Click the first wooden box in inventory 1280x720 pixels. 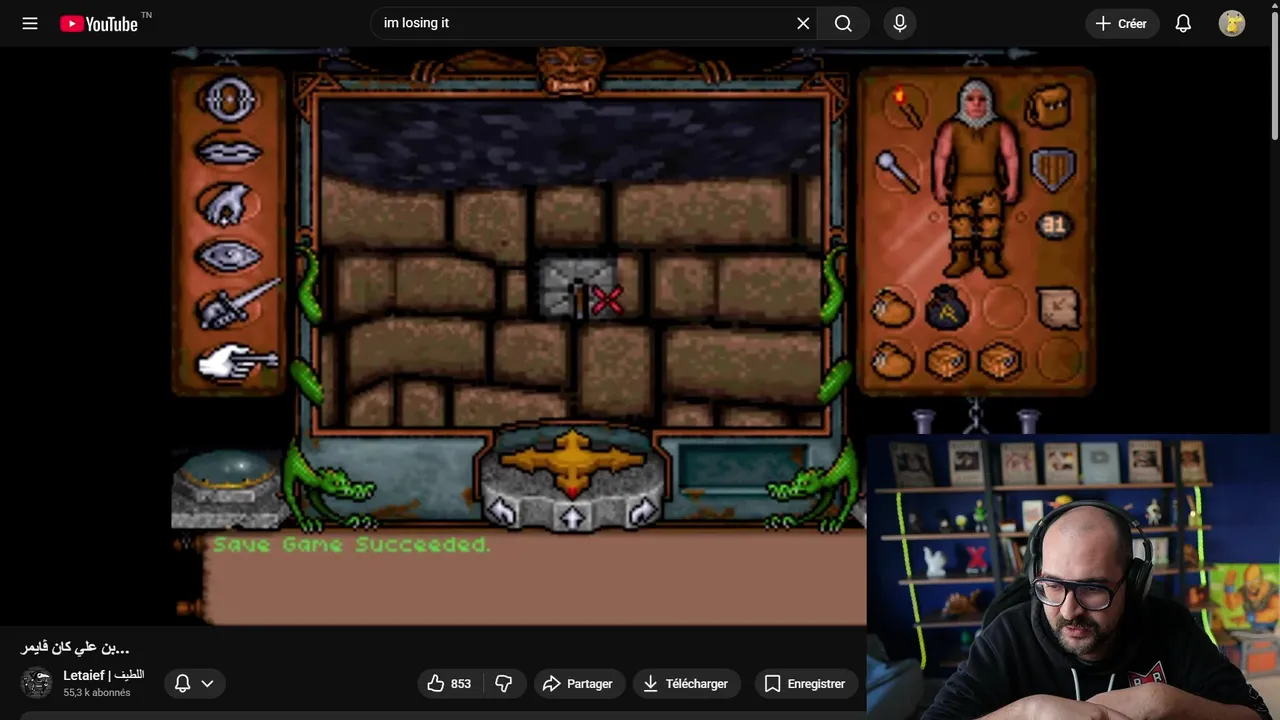[946, 361]
